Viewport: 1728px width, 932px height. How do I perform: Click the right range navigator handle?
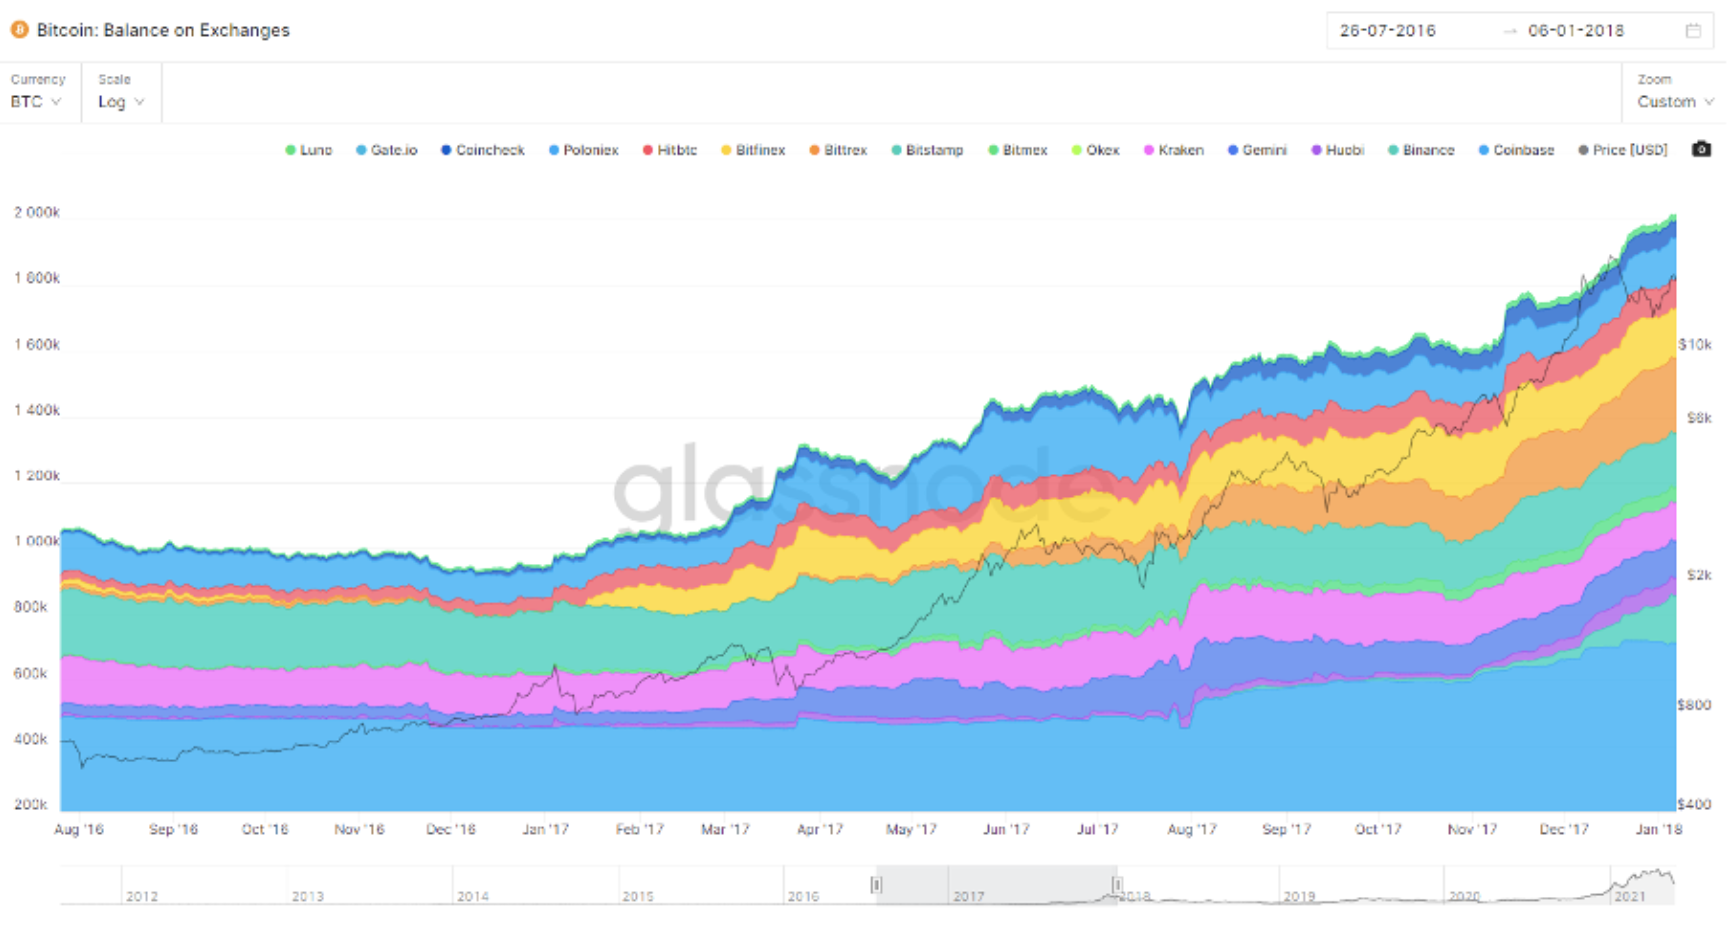pyautogui.click(x=1117, y=885)
